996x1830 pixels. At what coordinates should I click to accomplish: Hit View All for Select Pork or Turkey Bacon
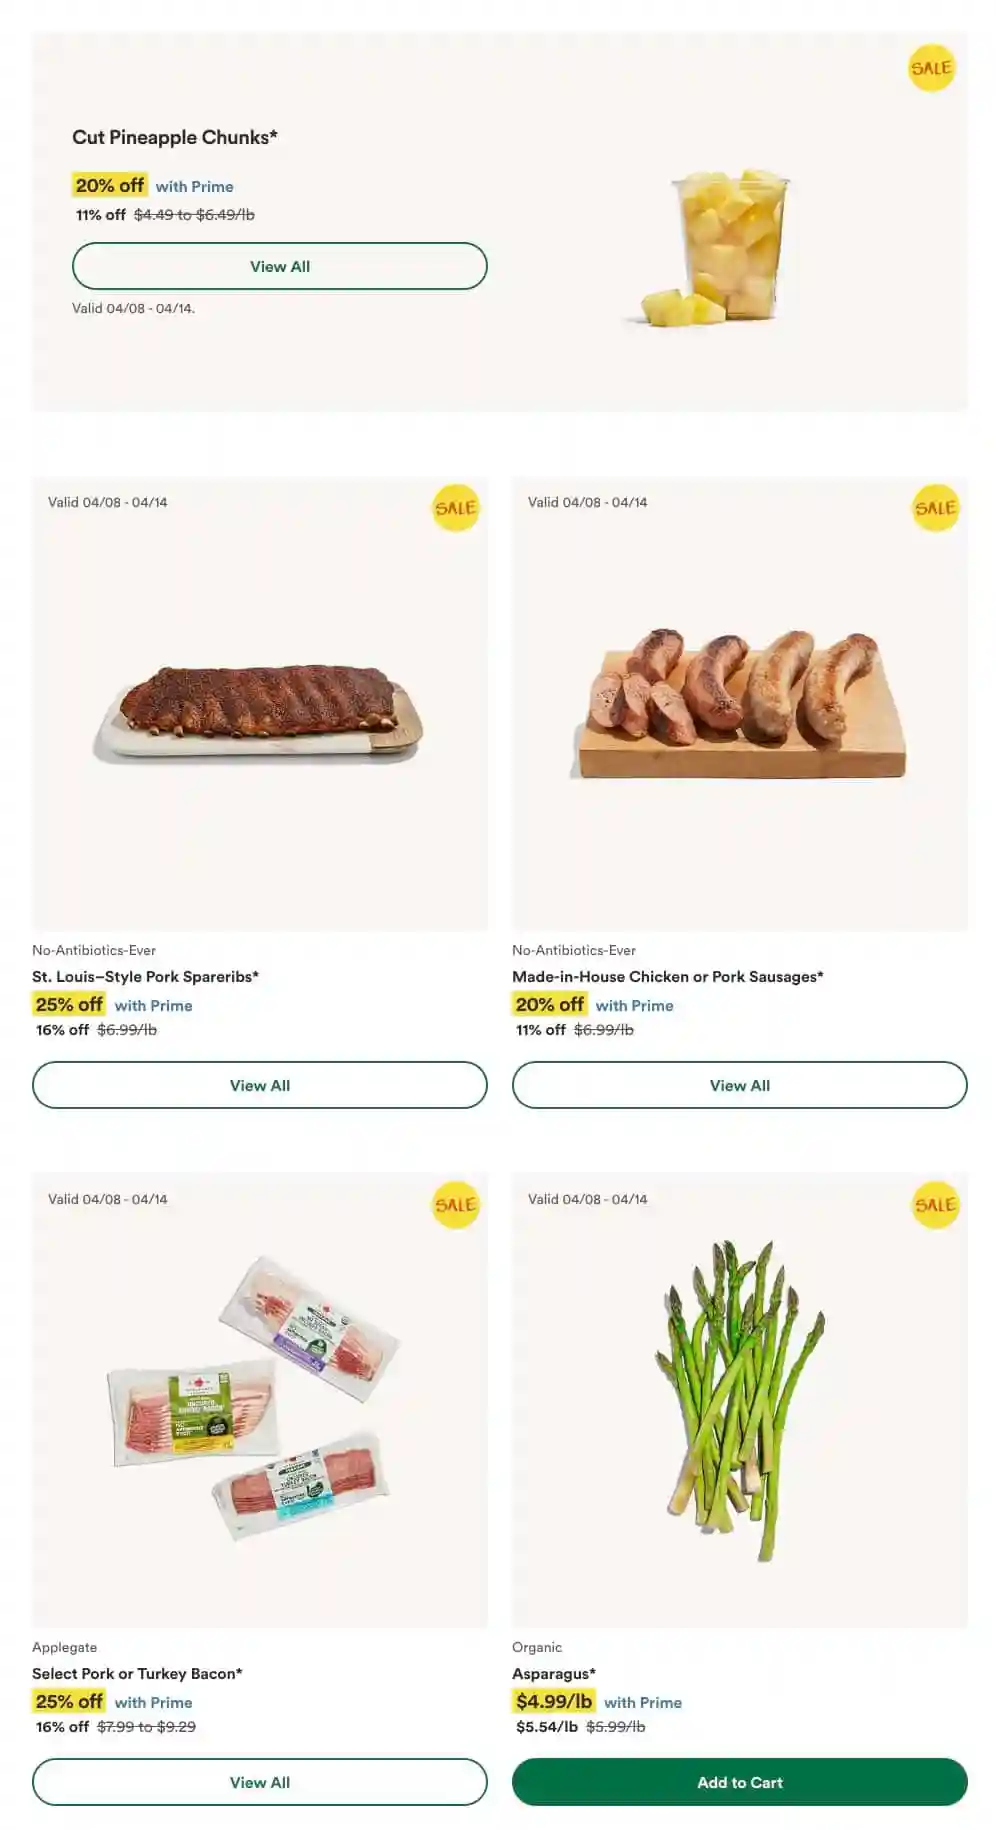(259, 1782)
